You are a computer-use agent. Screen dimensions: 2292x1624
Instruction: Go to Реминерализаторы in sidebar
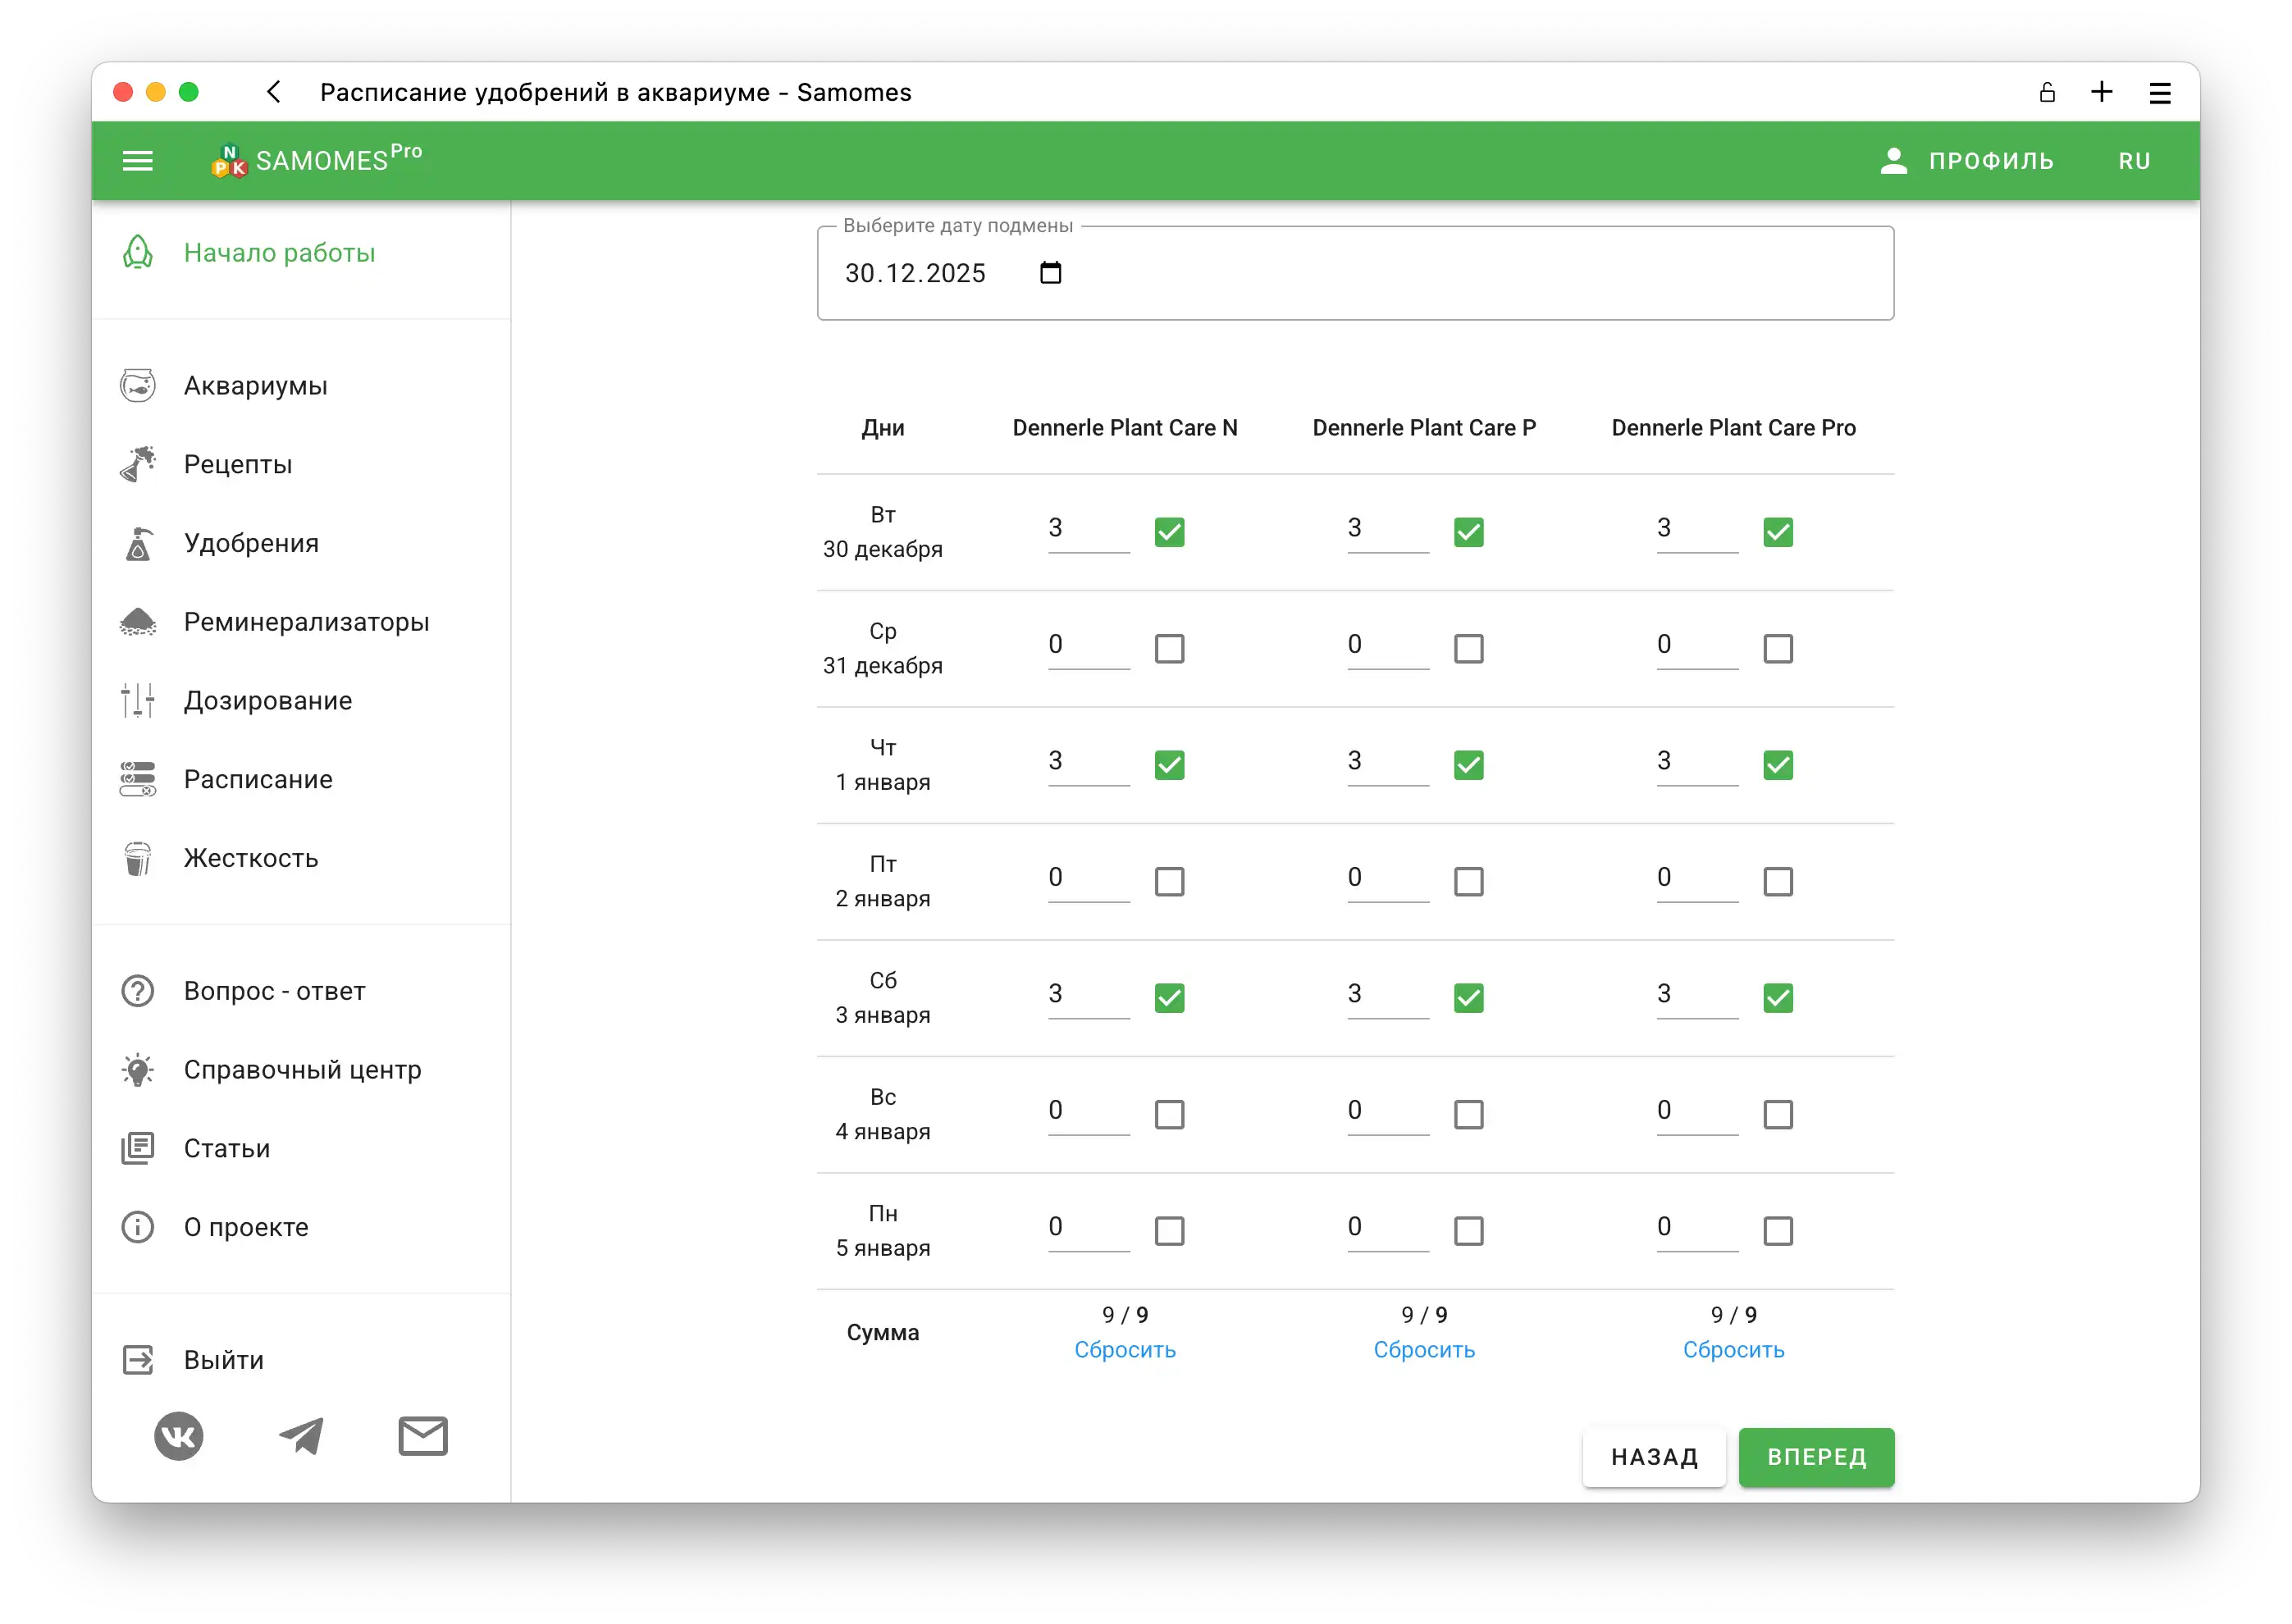pyautogui.click(x=306, y=622)
